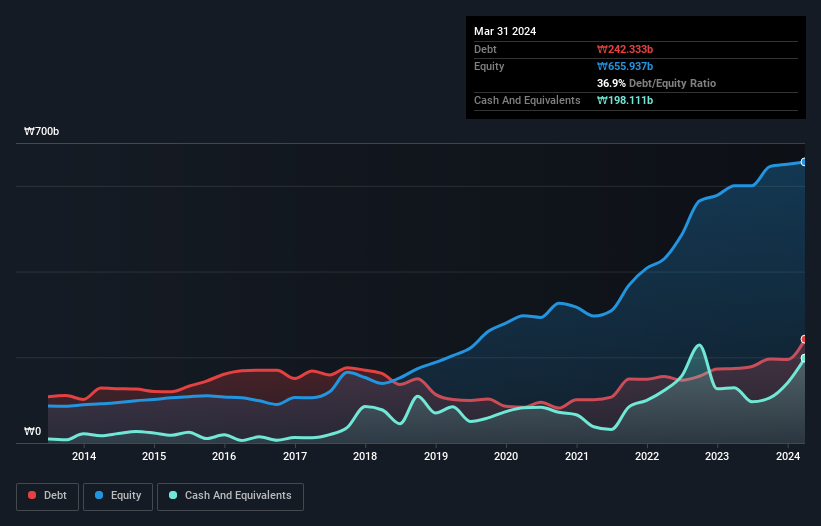Click the ₩655.937b equity value

(625, 66)
